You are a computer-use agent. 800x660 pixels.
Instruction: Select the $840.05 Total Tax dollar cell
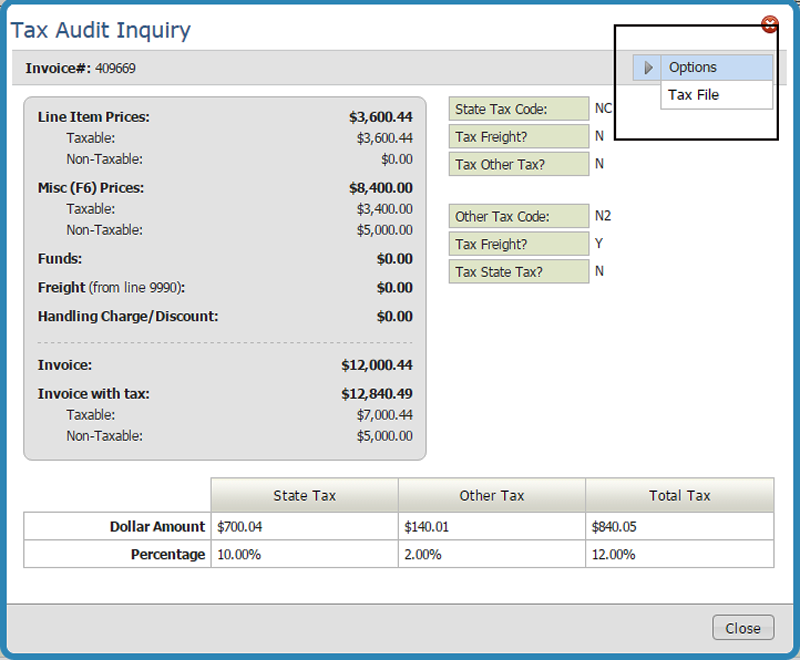(x=679, y=526)
